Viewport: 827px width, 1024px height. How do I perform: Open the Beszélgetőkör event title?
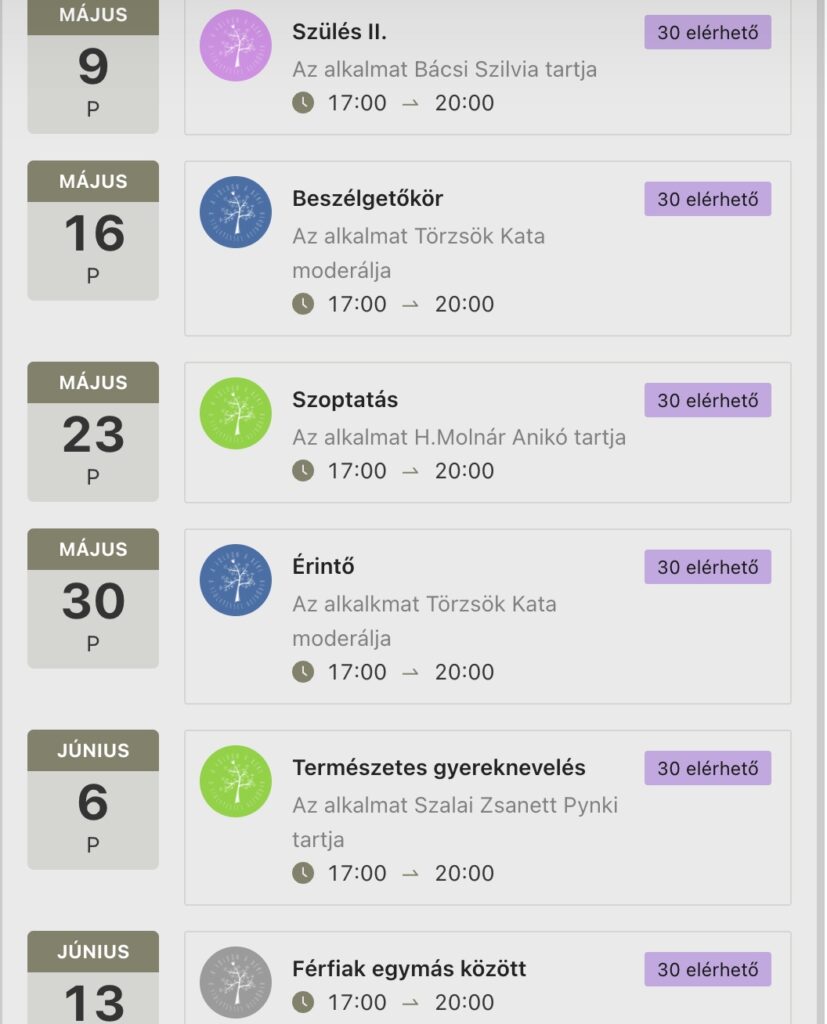tap(367, 199)
